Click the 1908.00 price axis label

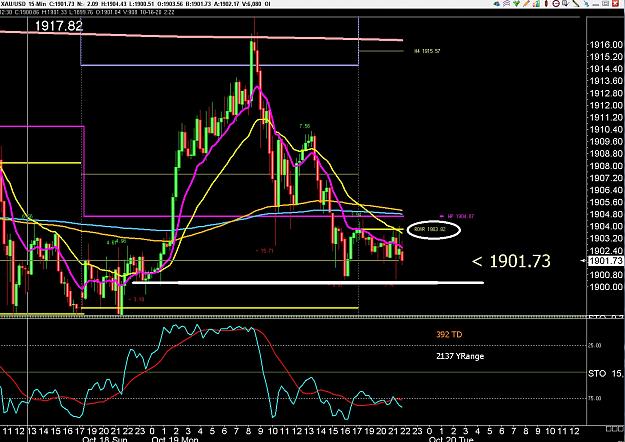pyautogui.click(x=606, y=165)
